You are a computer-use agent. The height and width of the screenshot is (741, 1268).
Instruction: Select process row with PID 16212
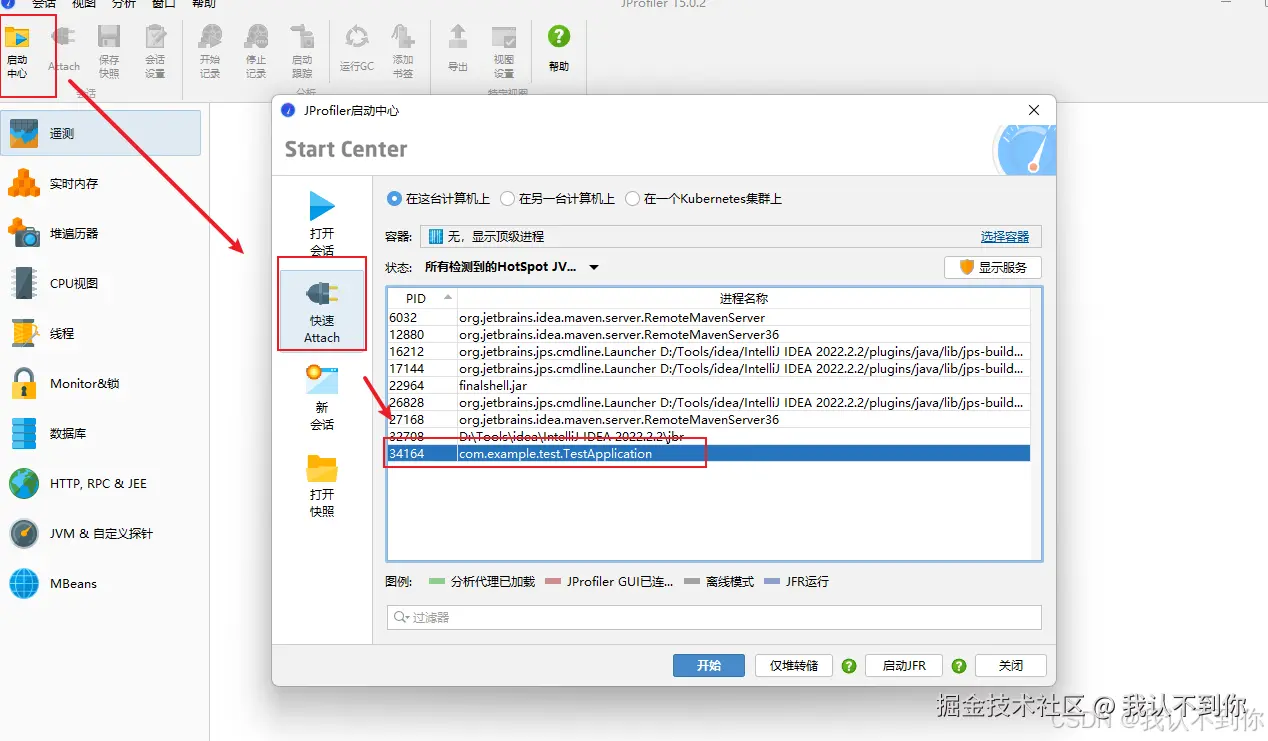[x=709, y=351]
